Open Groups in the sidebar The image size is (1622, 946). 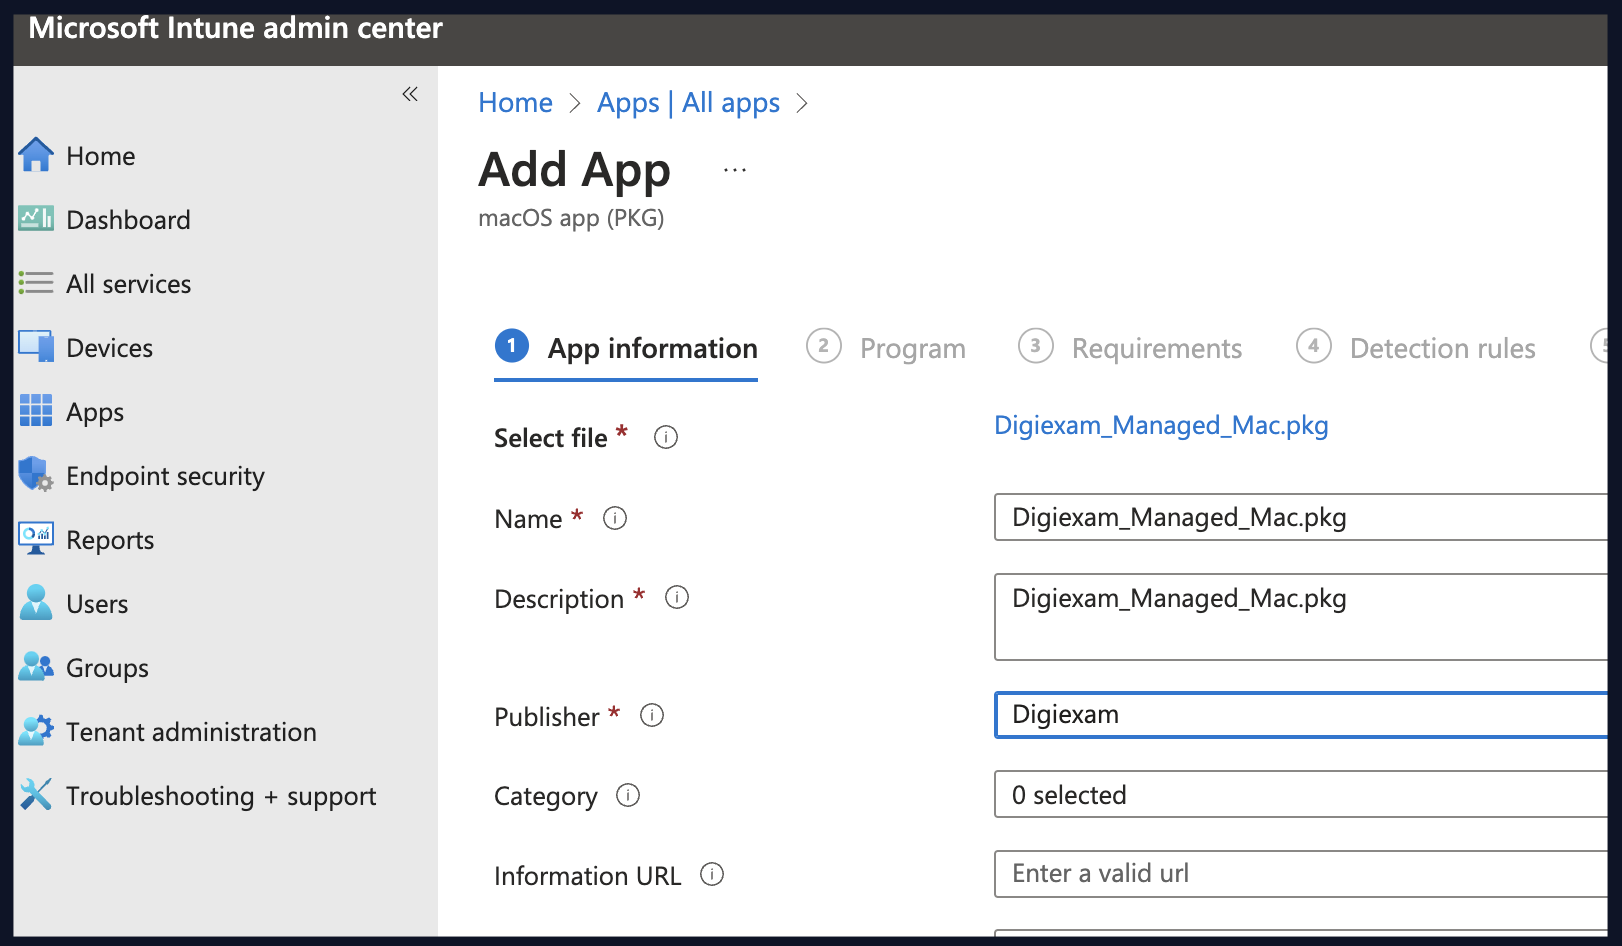pos(107,668)
